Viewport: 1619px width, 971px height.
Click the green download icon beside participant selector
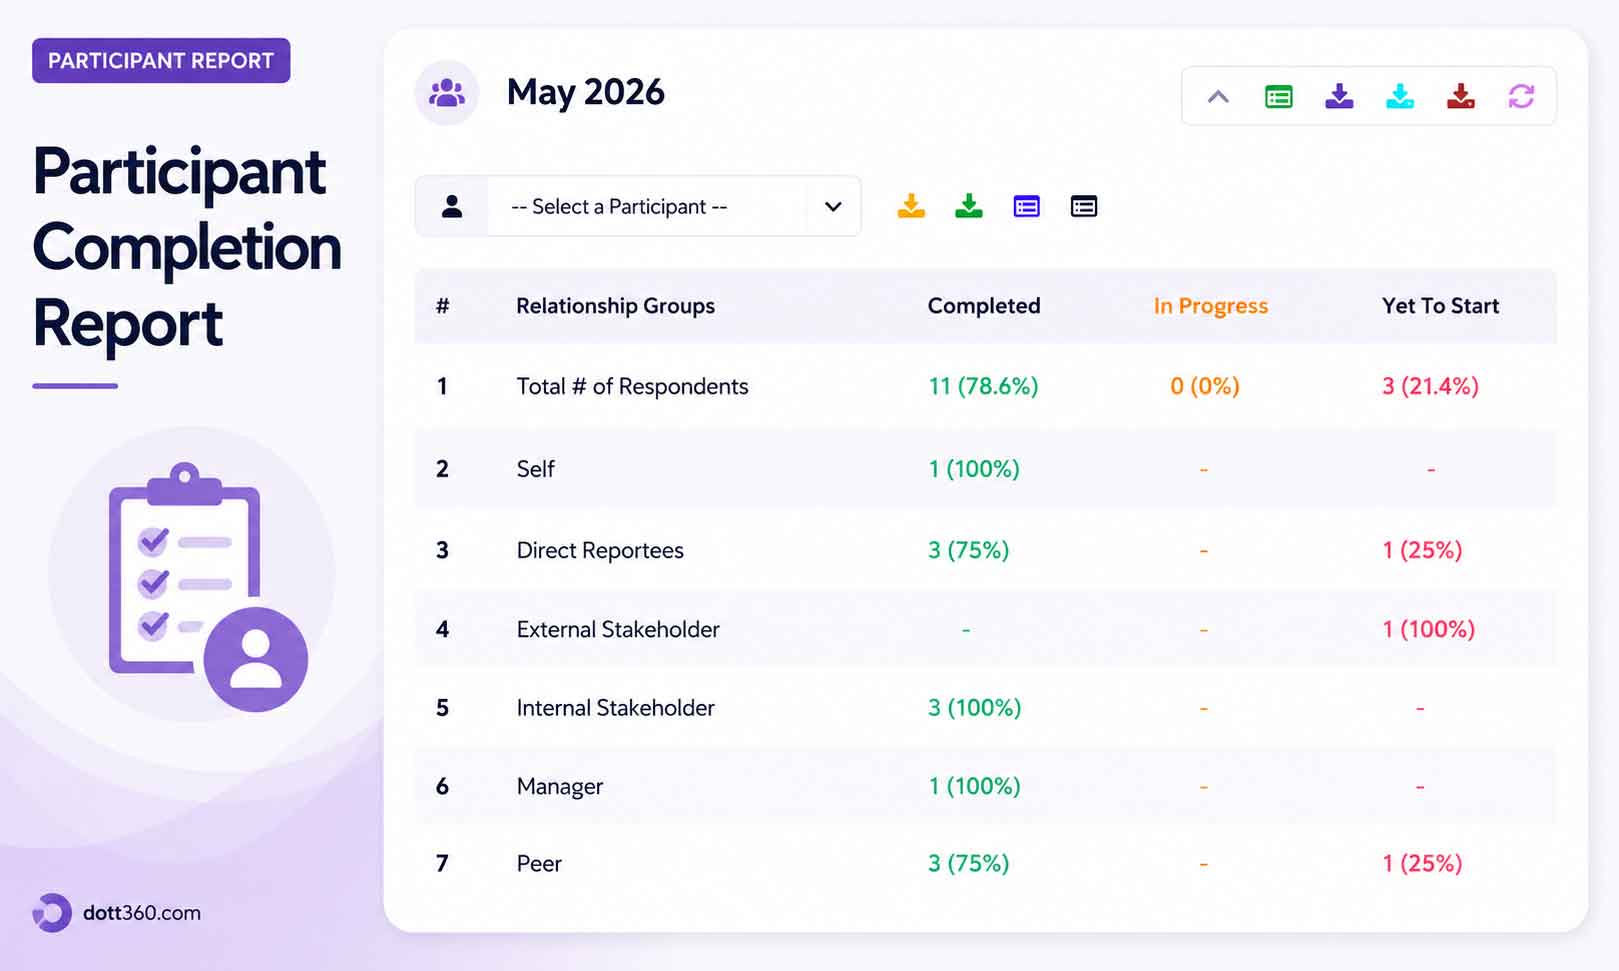969,206
